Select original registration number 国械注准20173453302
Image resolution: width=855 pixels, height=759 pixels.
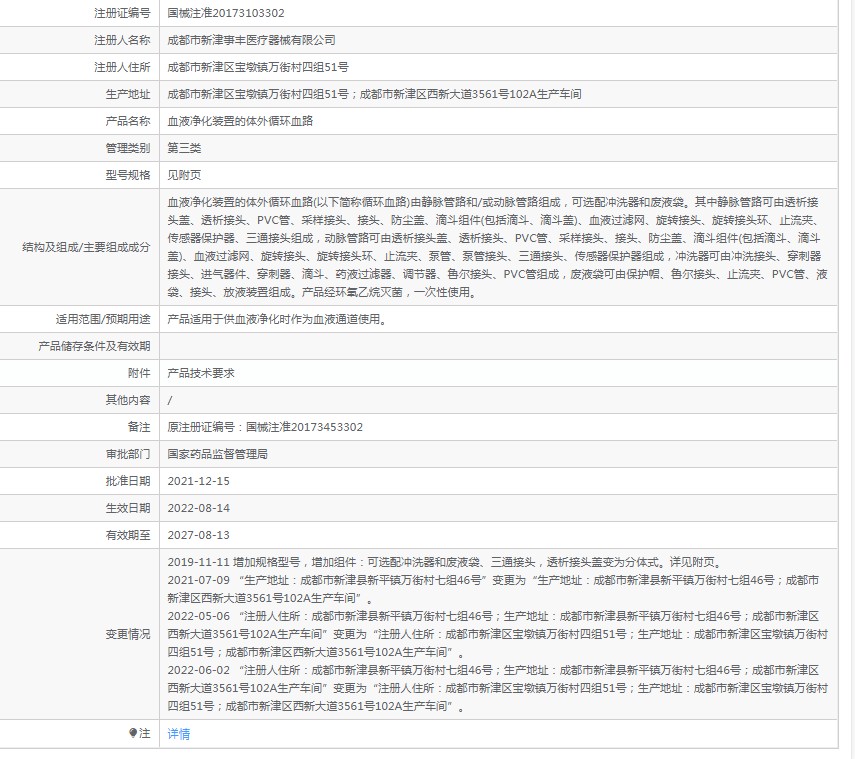point(304,427)
